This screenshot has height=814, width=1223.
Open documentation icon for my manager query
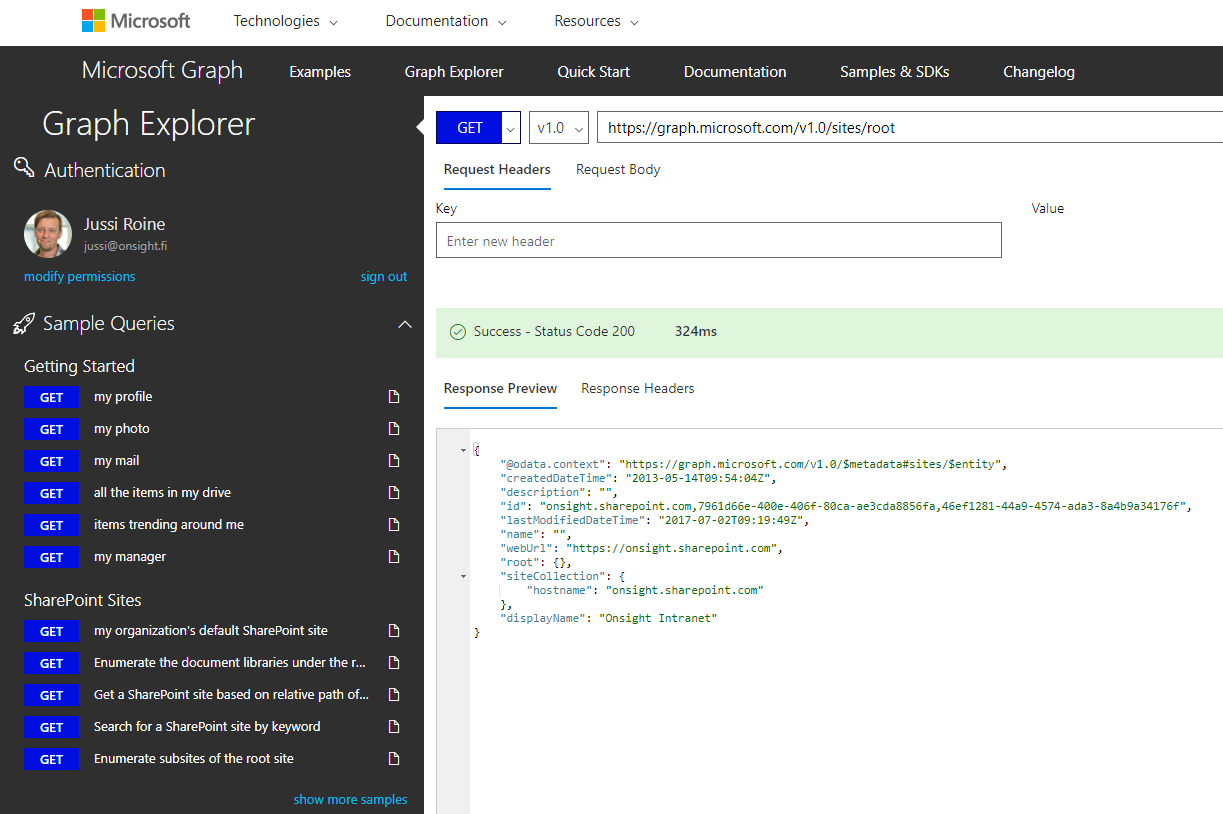coord(394,557)
